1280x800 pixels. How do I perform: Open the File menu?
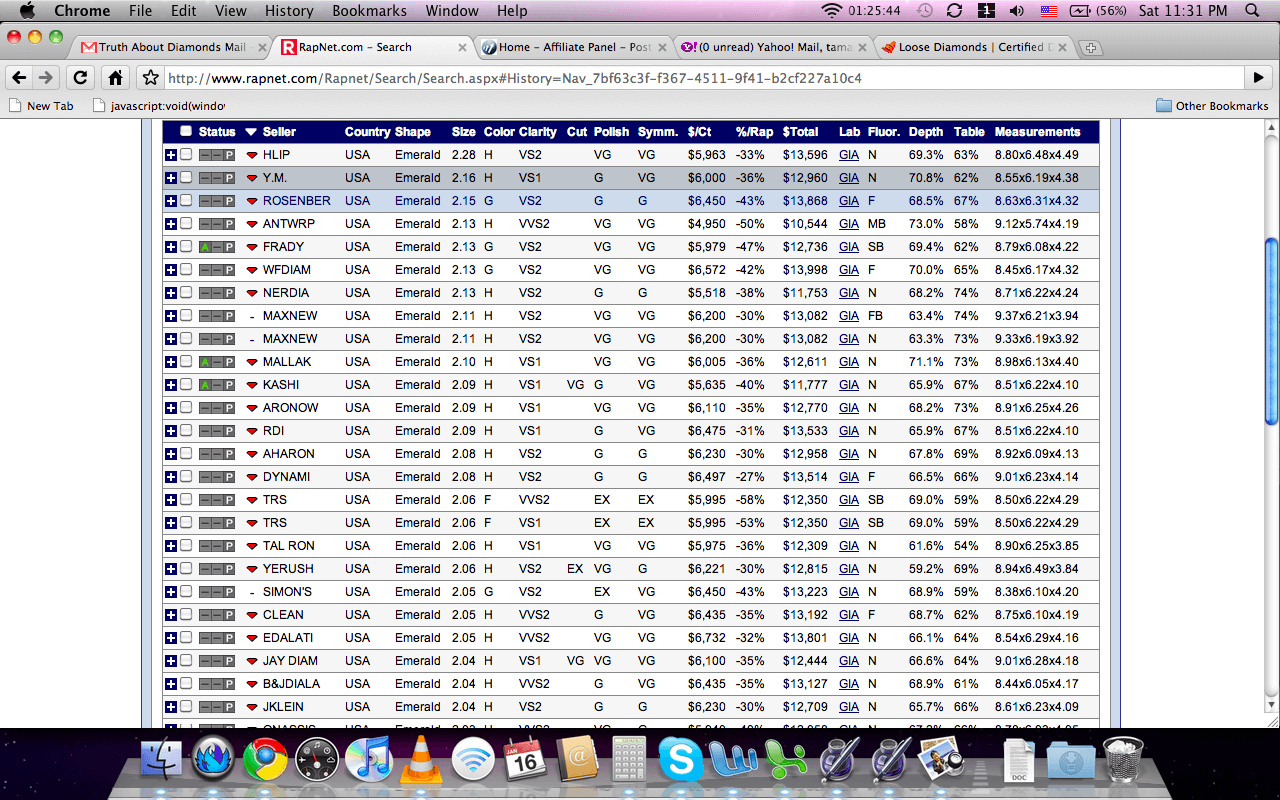coord(141,11)
